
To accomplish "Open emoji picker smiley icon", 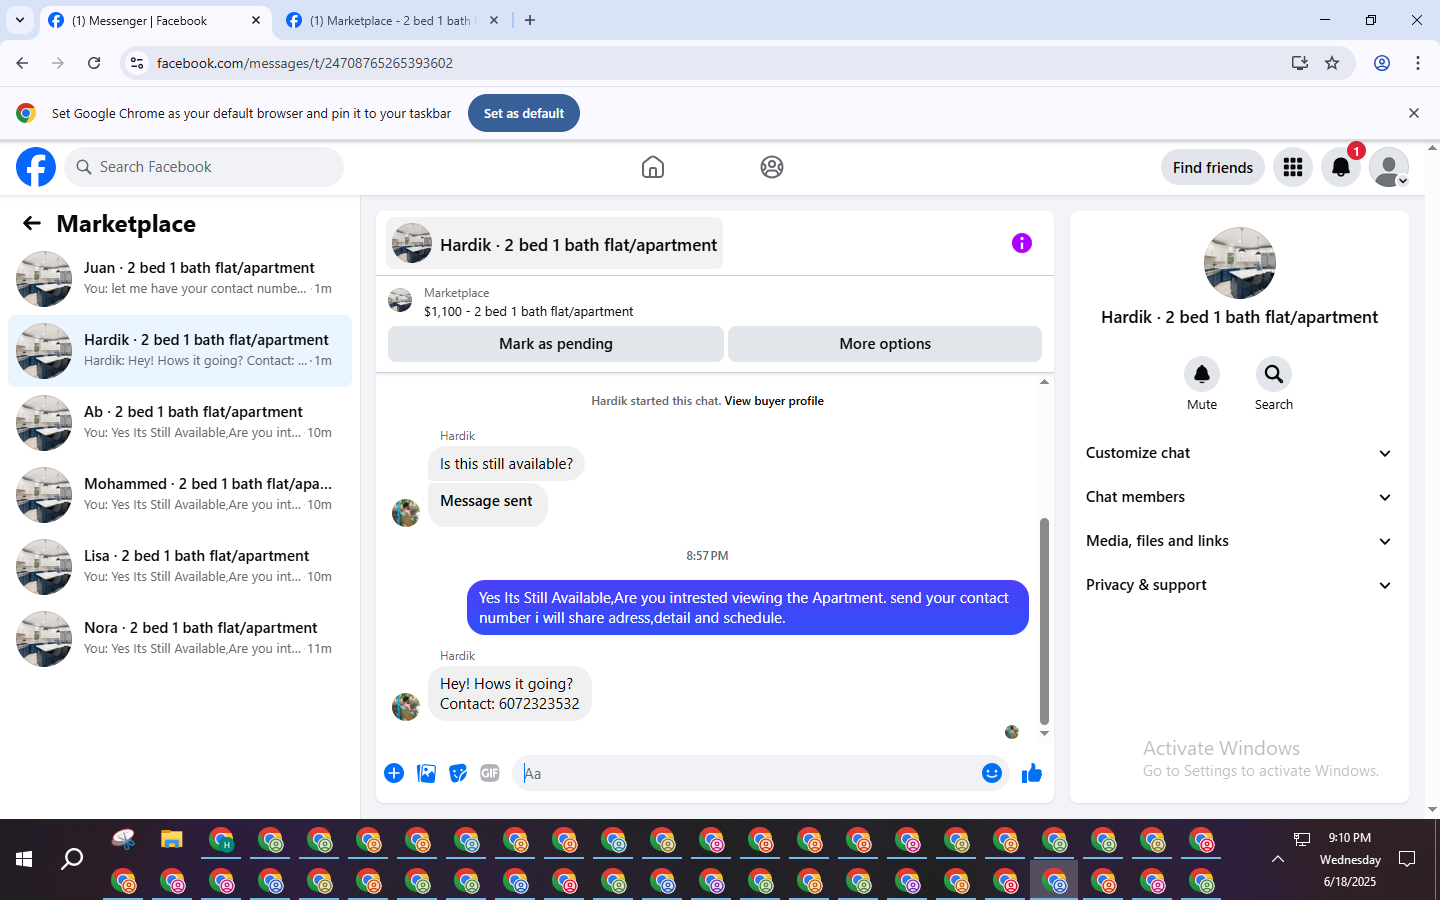I will pyautogui.click(x=992, y=773).
